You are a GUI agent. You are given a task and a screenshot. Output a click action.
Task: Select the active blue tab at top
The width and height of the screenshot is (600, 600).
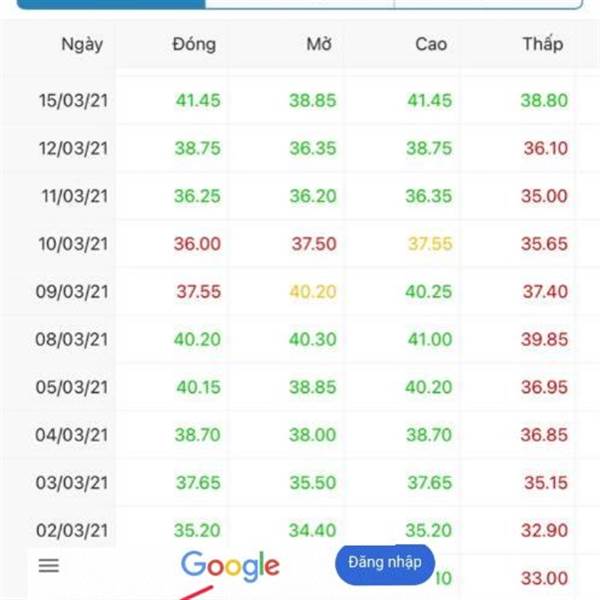111,4
